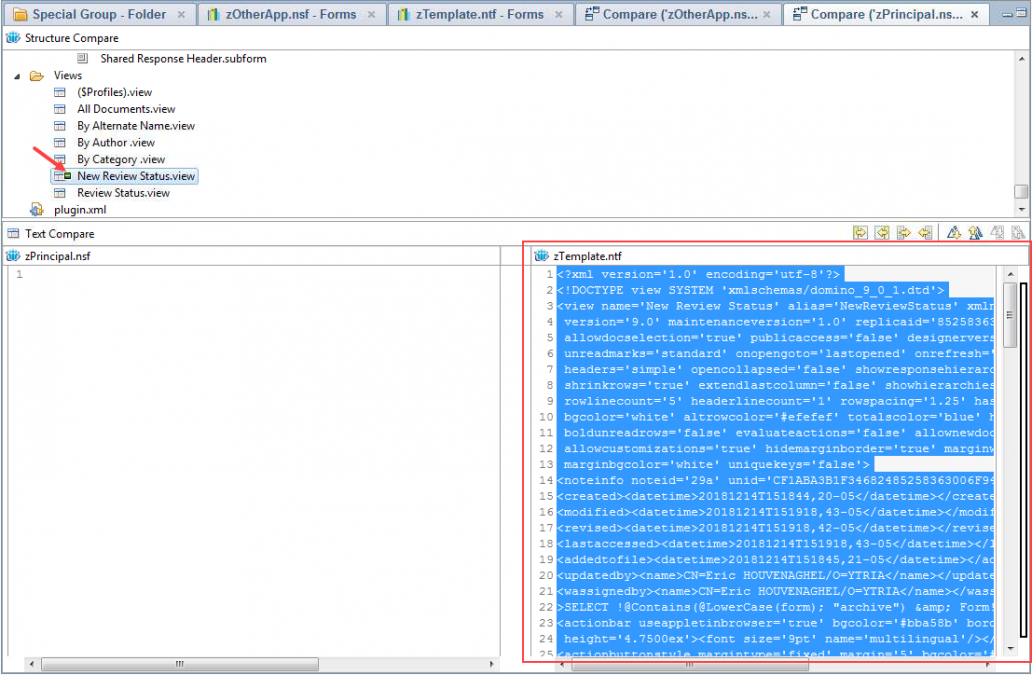This screenshot has height=675, width=1032.
Task: Click the Text Compare panel icon
Action: pyautogui.click(x=13, y=234)
